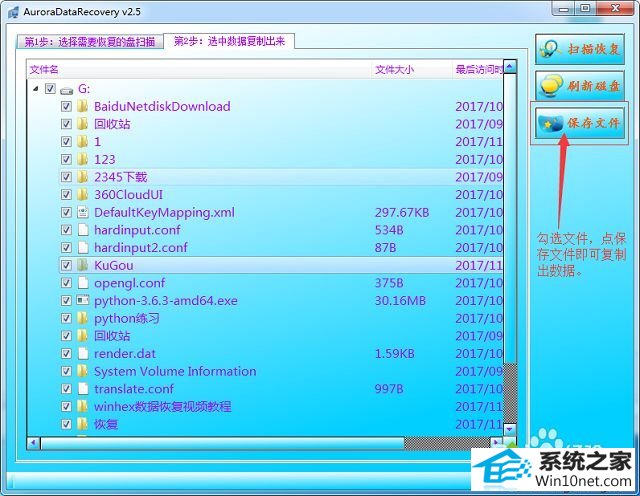This screenshot has width=640, height=496.
Task: Click the KuGou folder icon
Action: pyautogui.click(x=82, y=265)
